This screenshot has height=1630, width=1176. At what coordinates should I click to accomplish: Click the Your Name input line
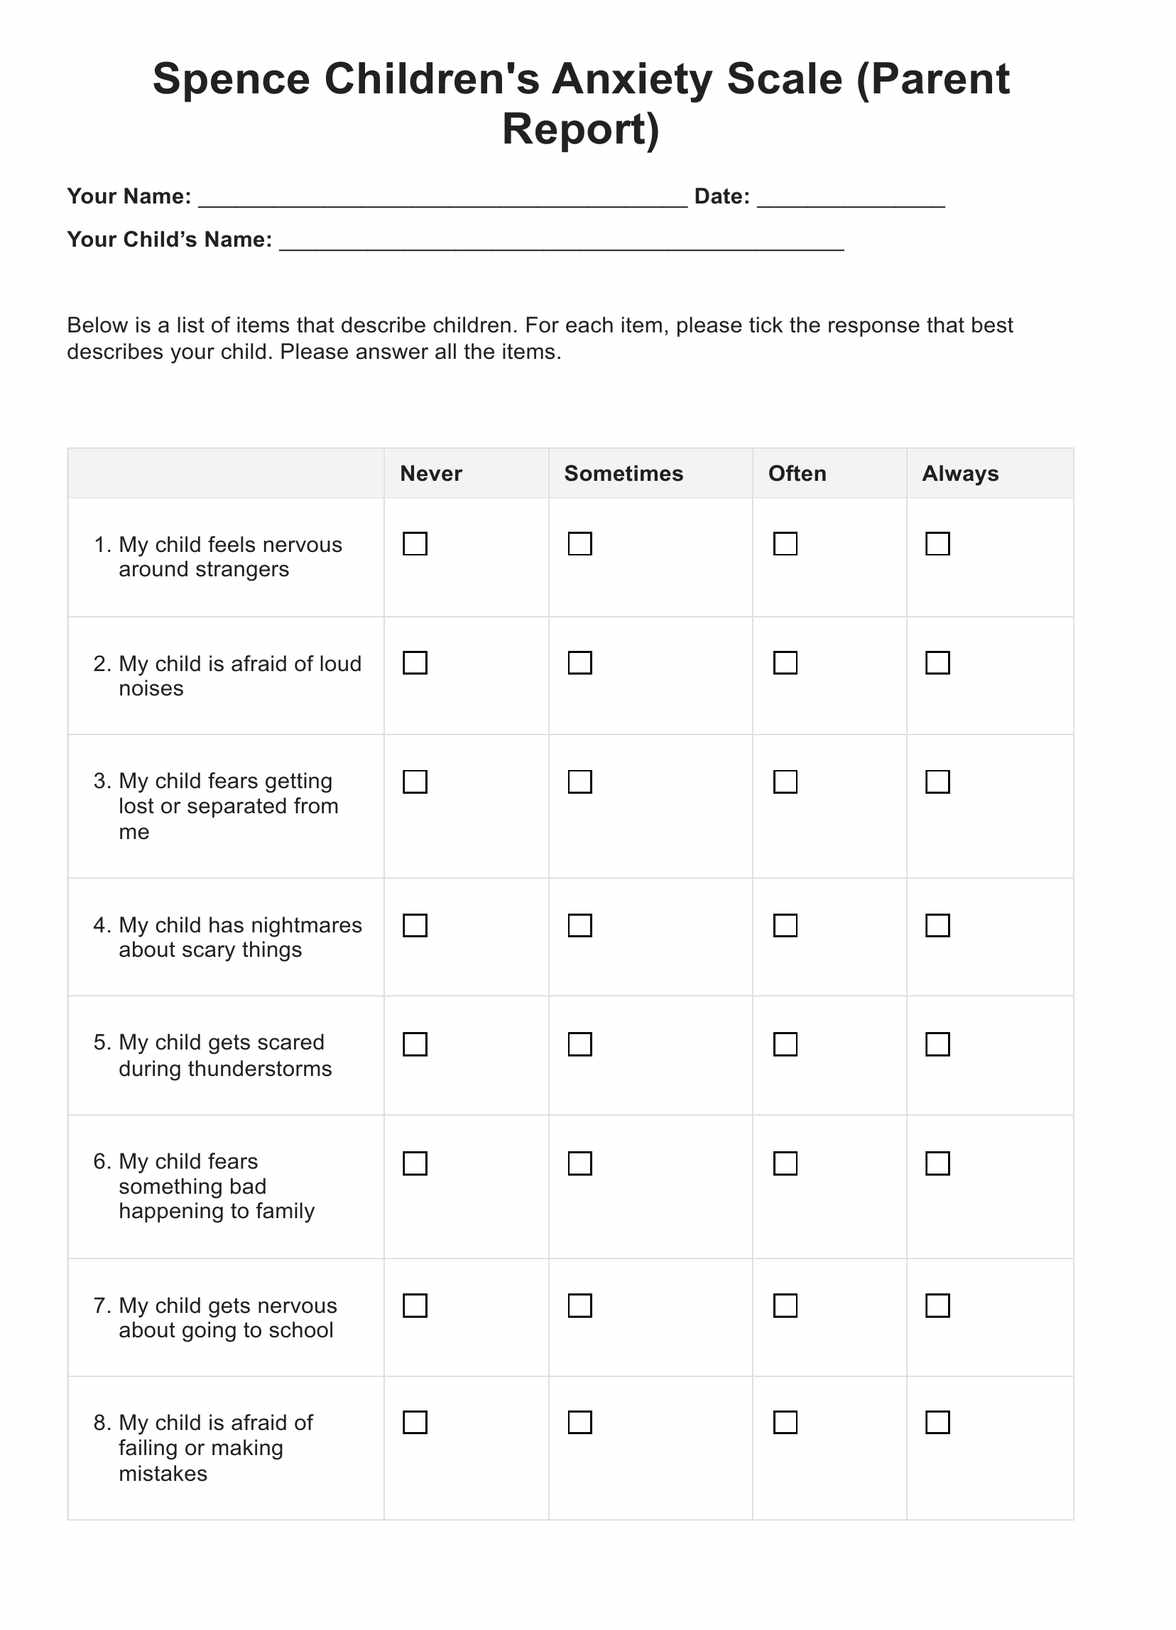[442, 197]
